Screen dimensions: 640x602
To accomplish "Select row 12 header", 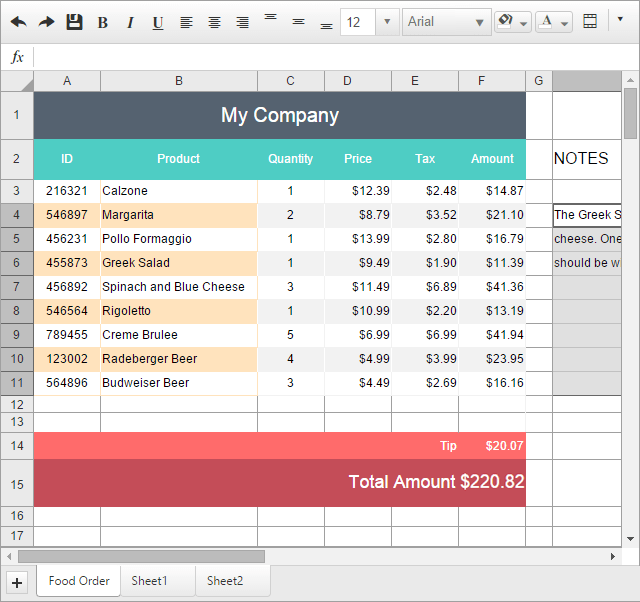I will pos(17,404).
